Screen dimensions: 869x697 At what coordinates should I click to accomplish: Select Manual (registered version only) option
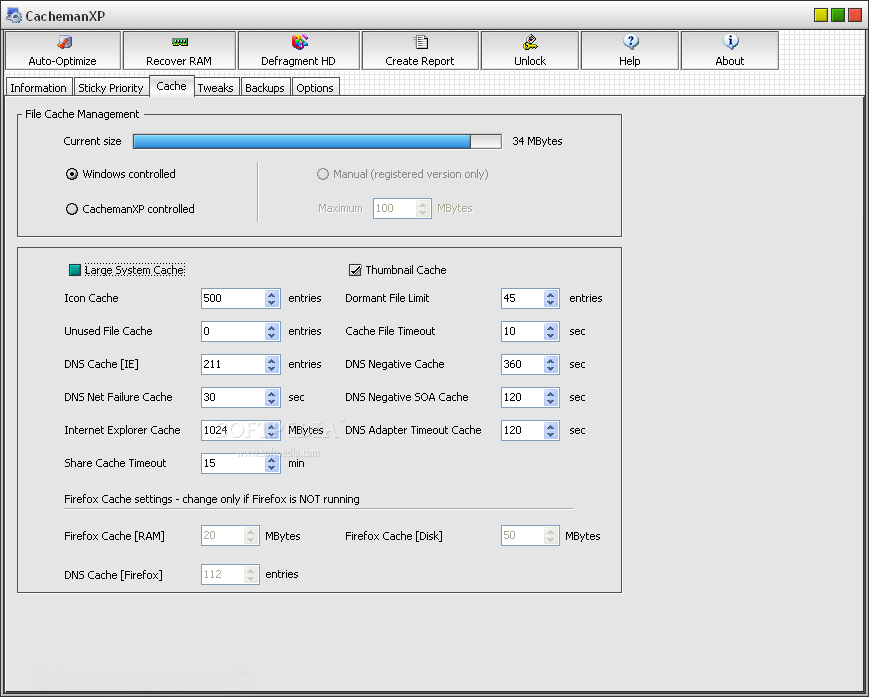click(x=323, y=174)
